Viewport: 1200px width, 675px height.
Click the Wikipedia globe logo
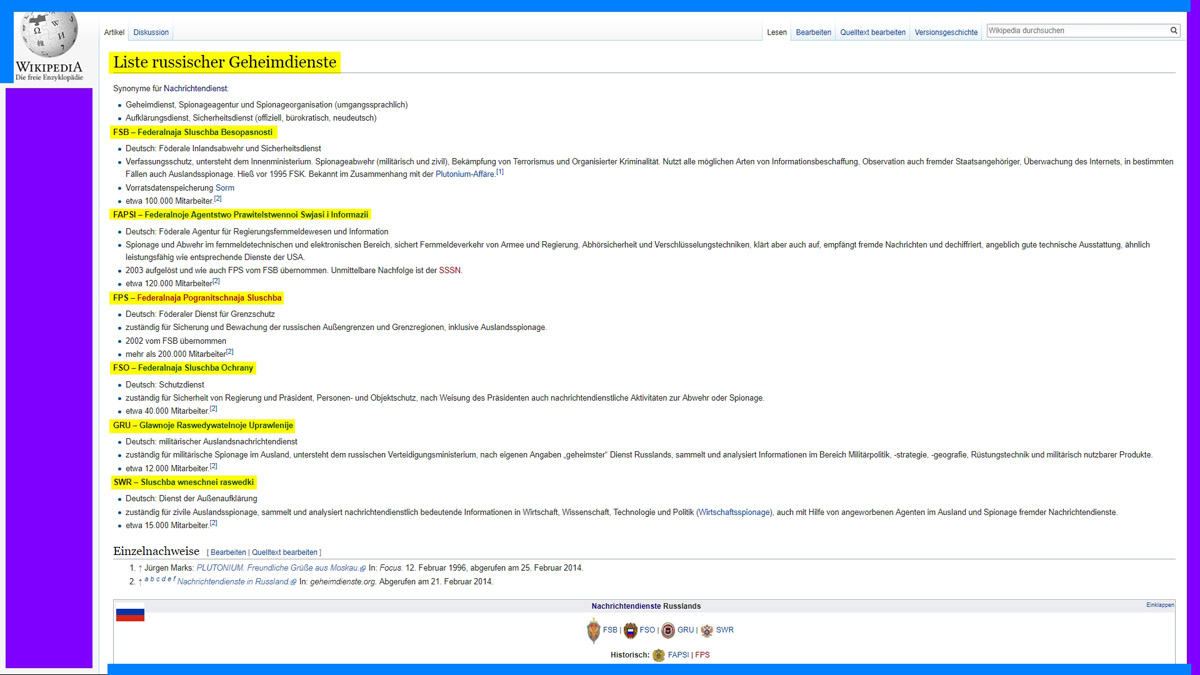pos(49,37)
